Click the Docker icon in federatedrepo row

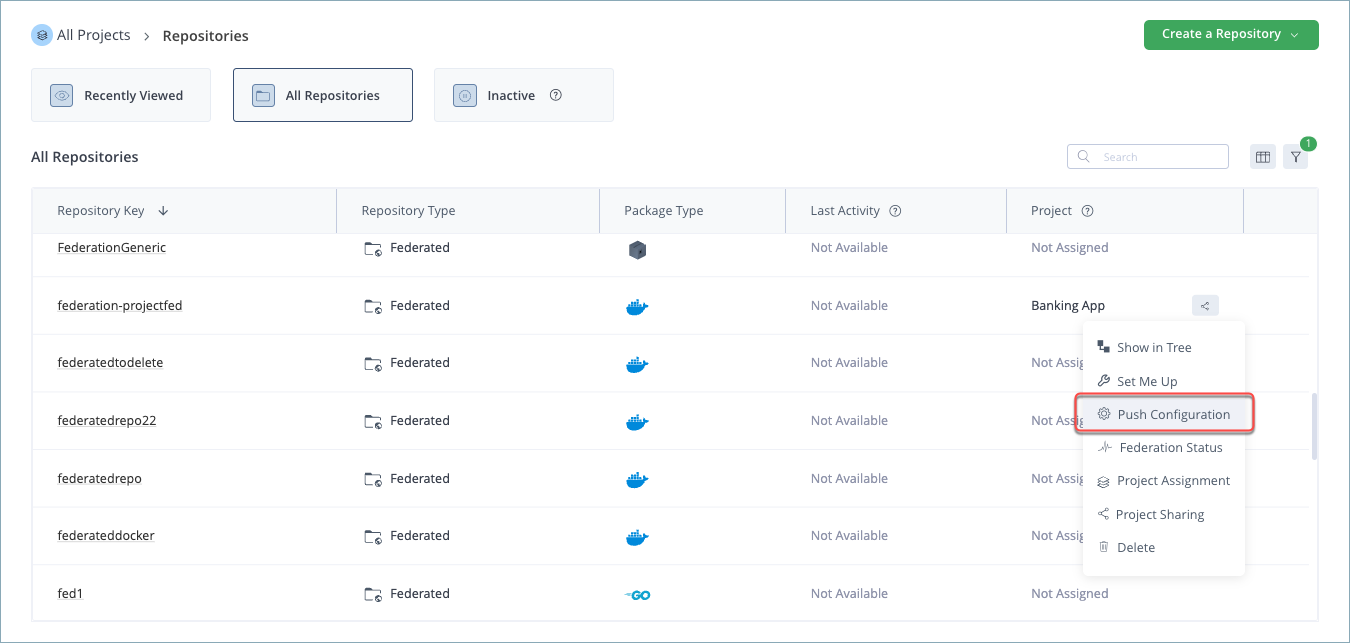point(636,480)
